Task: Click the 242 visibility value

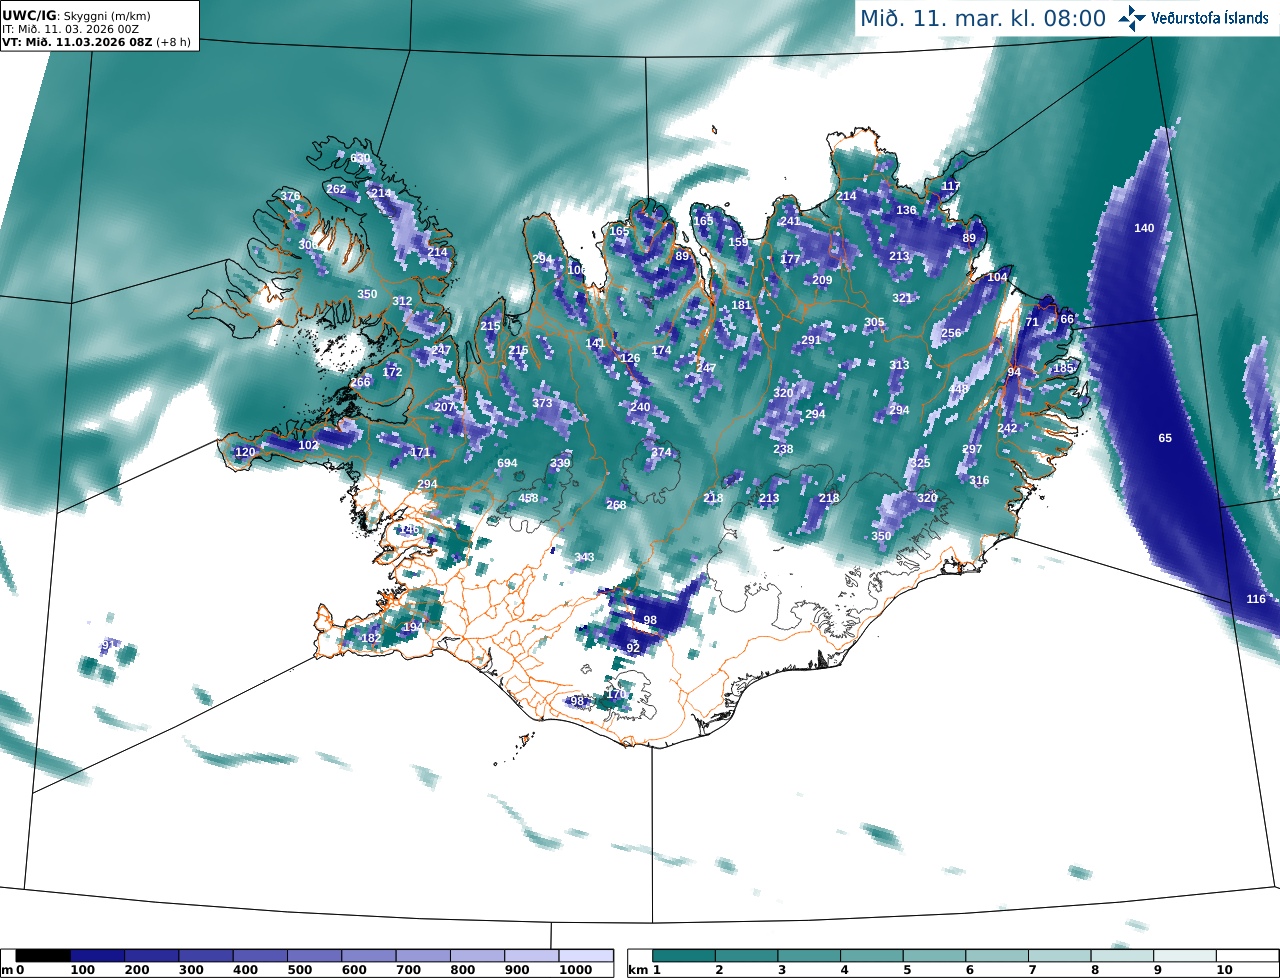Action: 1007,428
